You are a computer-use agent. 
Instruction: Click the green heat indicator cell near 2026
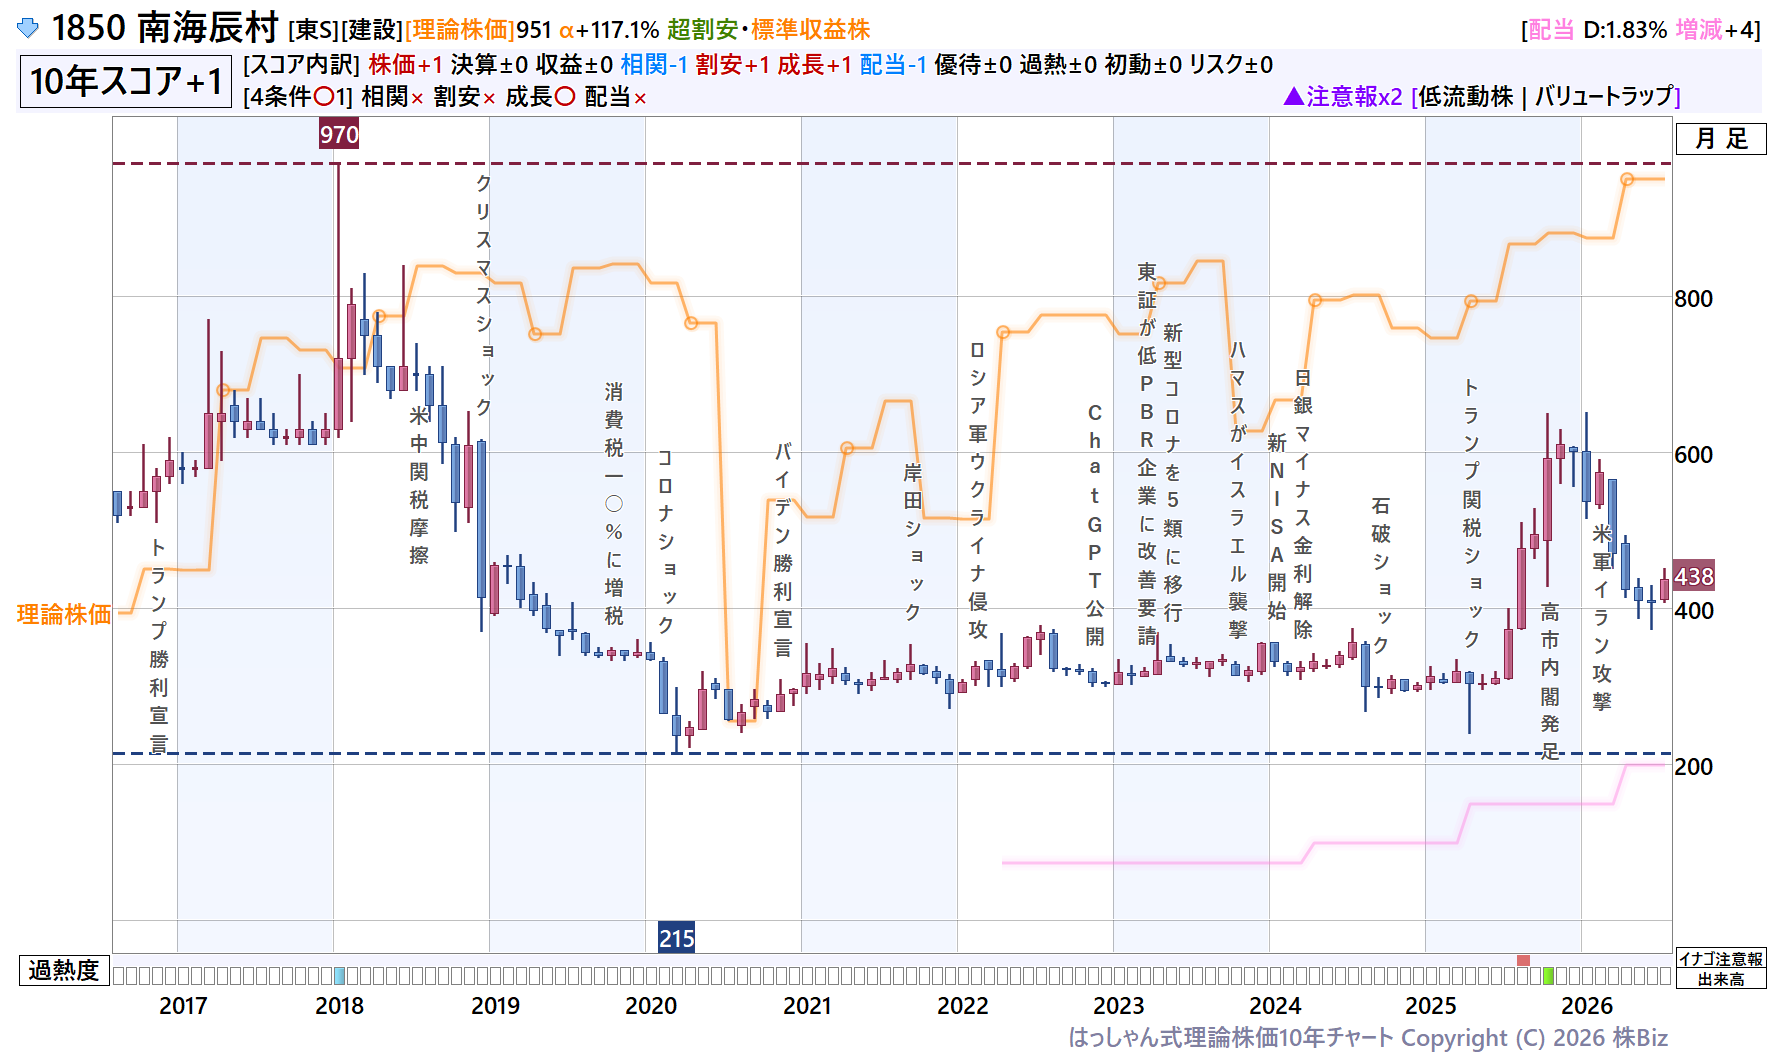click(x=1549, y=975)
